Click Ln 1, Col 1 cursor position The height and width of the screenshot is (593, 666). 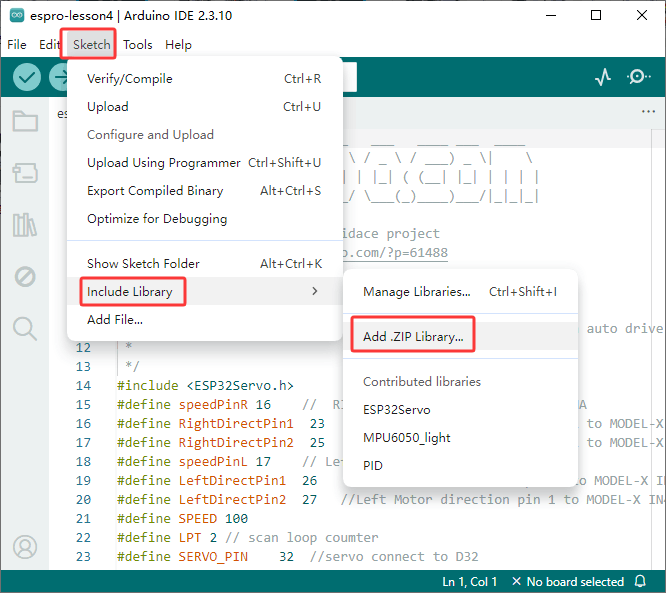tap(469, 582)
